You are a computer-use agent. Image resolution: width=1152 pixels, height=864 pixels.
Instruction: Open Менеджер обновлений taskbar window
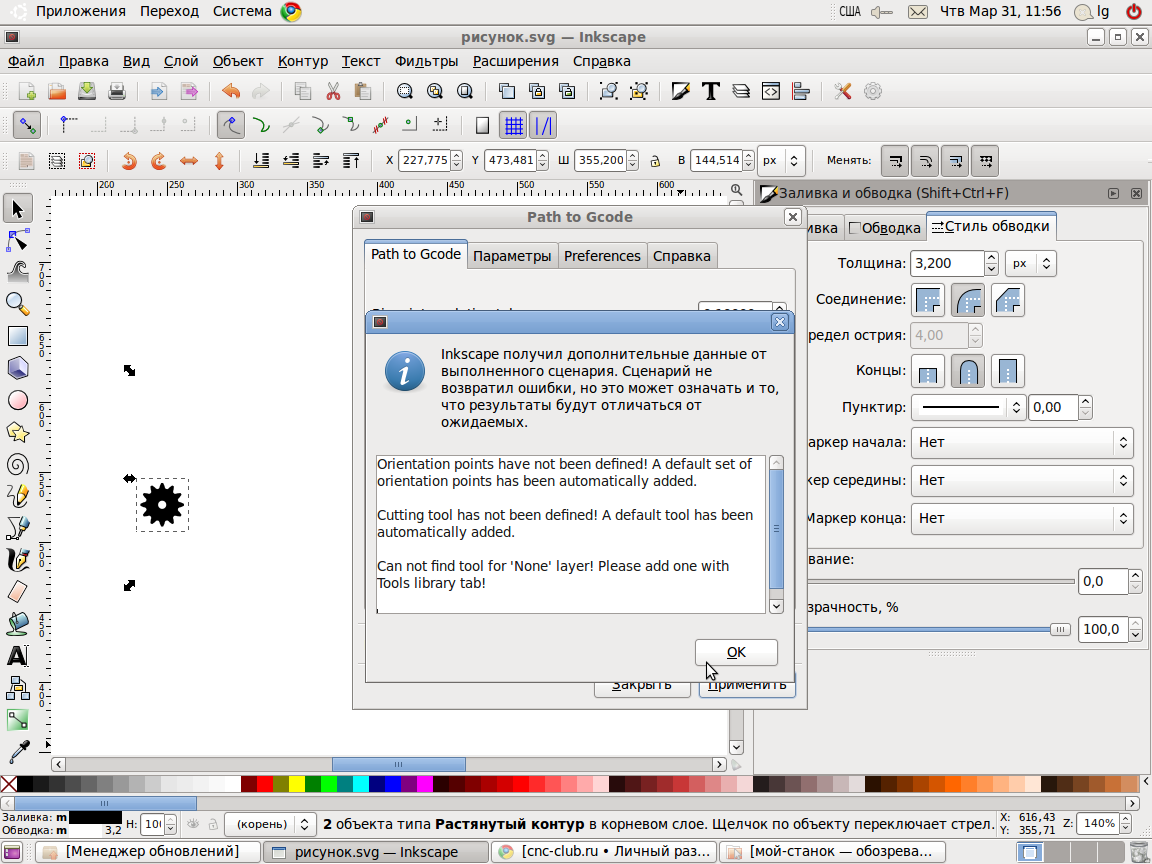click(147, 852)
